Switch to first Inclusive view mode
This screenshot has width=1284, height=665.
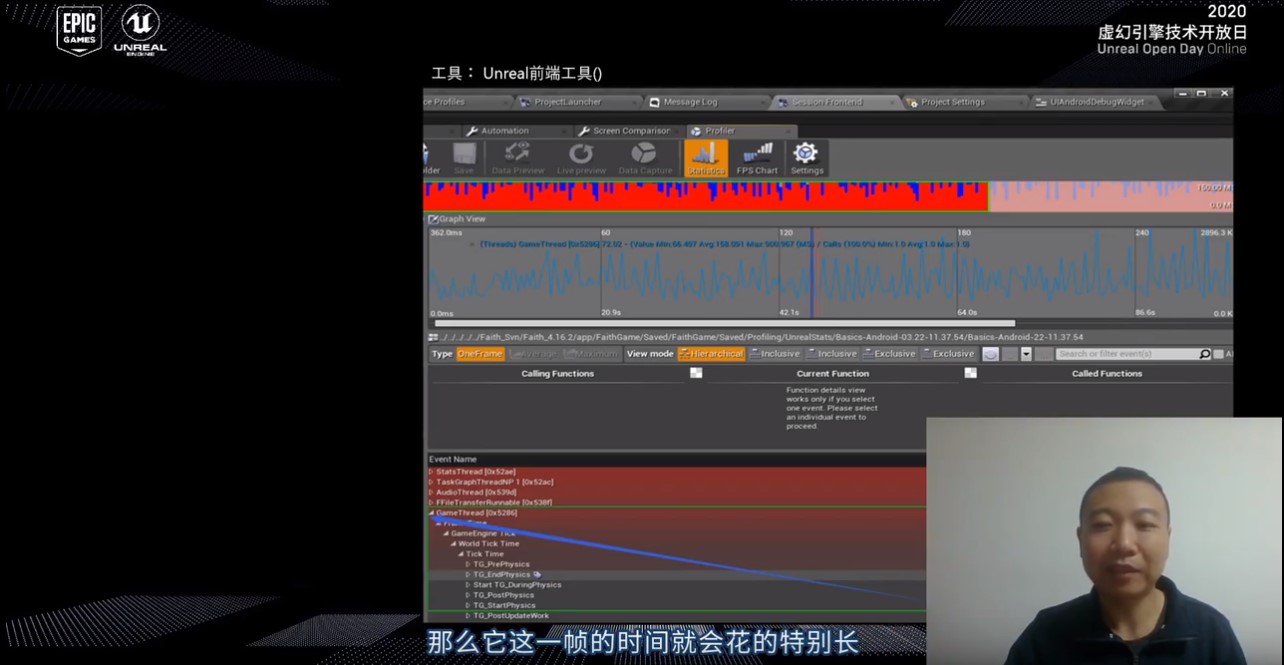coord(775,354)
